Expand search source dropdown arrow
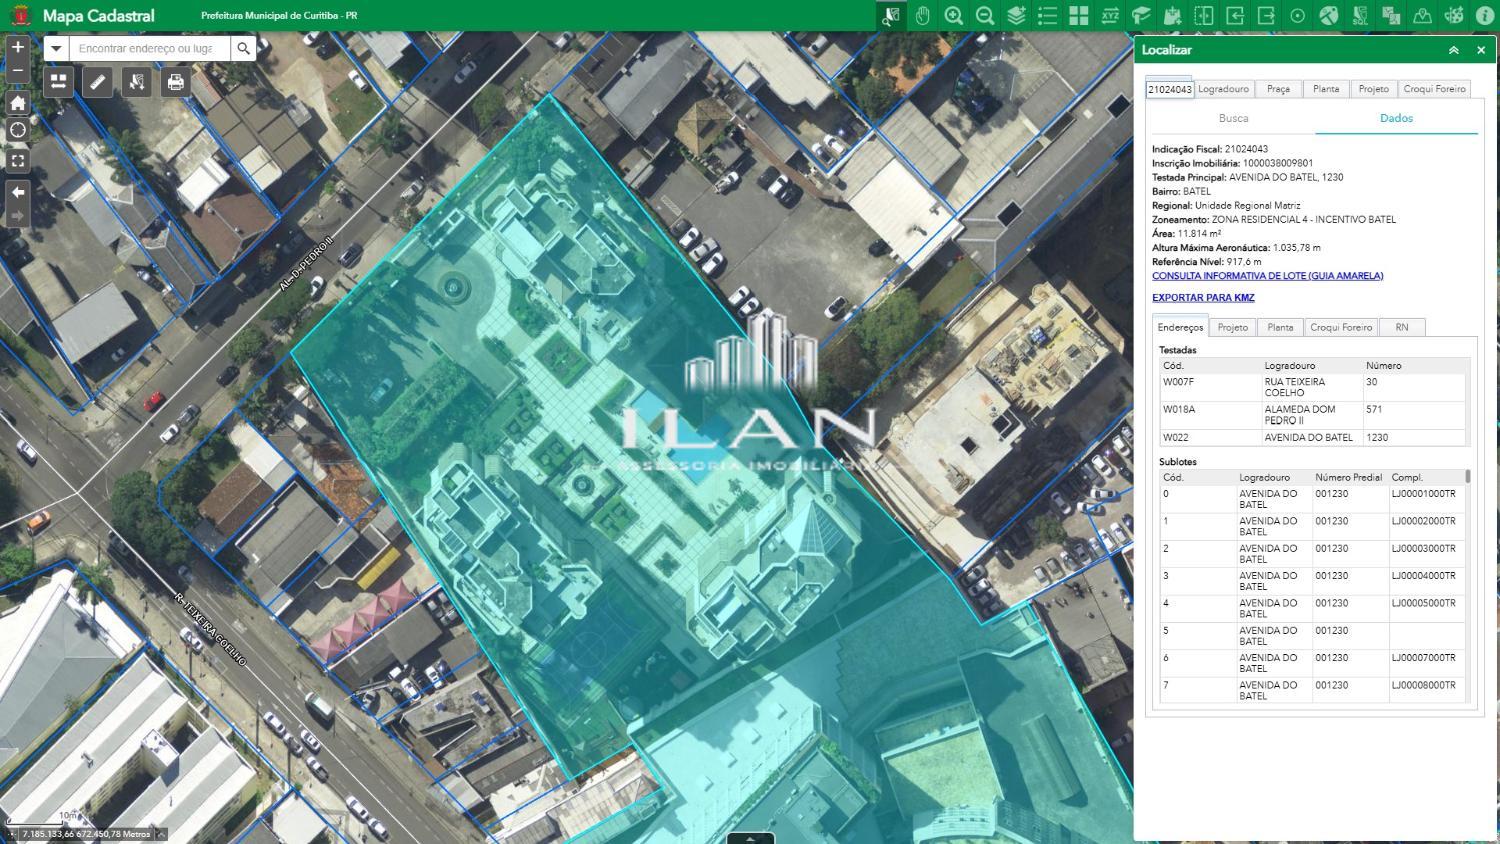The height and width of the screenshot is (844, 1500). pos(56,48)
